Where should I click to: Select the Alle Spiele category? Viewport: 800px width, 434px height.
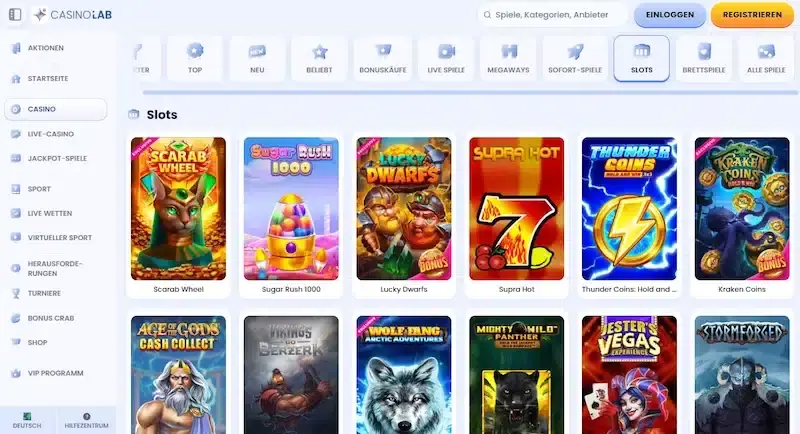(766, 59)
